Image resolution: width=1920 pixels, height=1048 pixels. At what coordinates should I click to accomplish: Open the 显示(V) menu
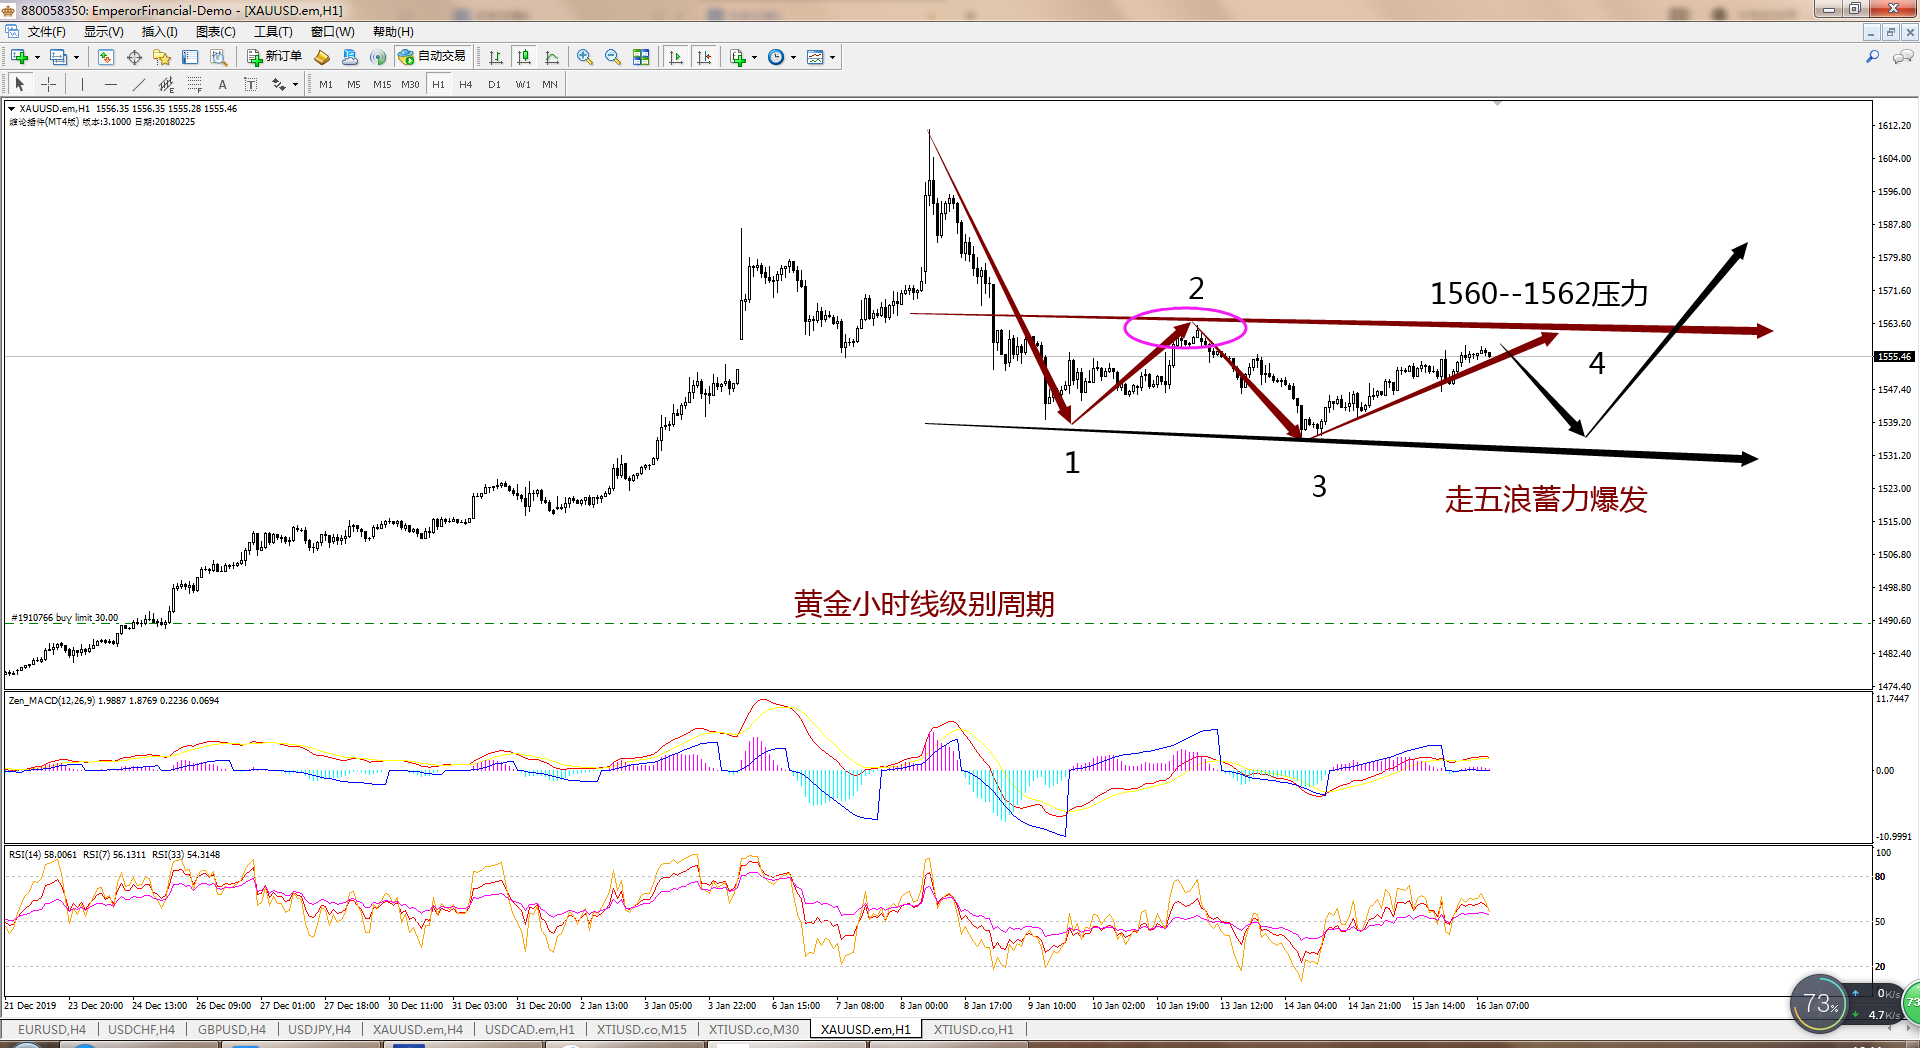[103, 32]
